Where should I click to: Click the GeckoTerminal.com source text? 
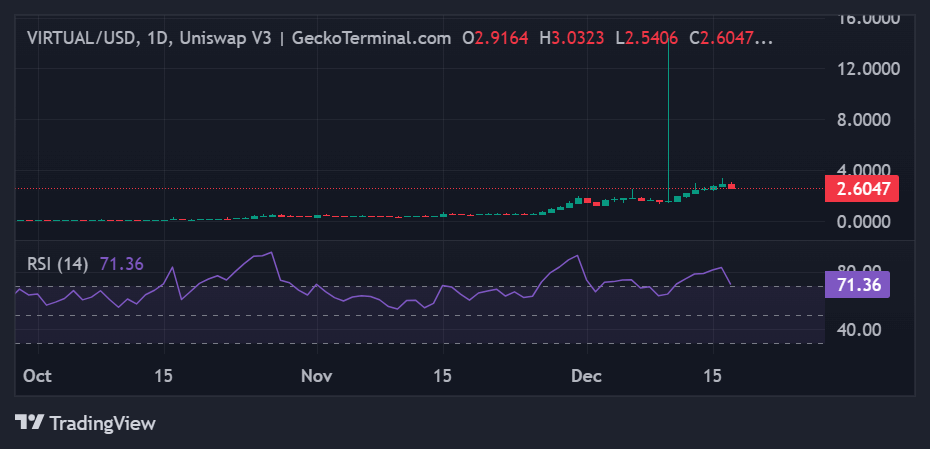(371, 38)
